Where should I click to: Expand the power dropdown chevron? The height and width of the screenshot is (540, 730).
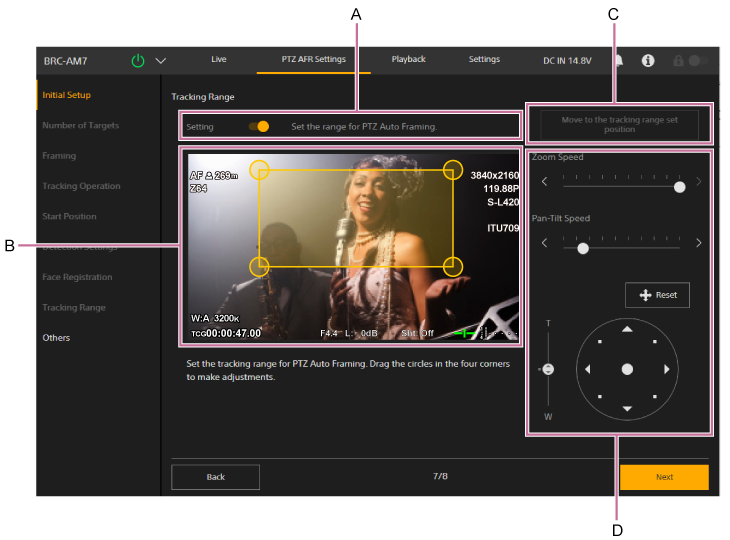[x=161, y=61]
